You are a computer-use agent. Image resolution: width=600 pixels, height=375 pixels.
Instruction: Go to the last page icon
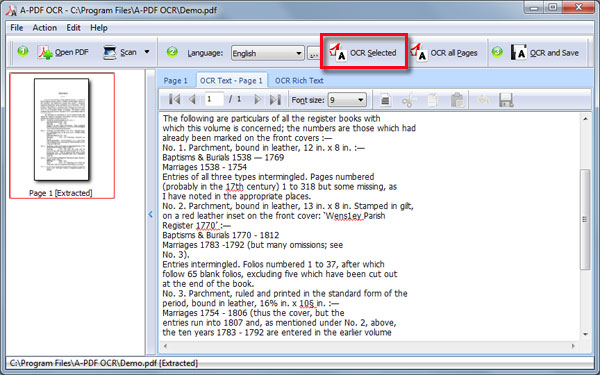click(275, 99)
